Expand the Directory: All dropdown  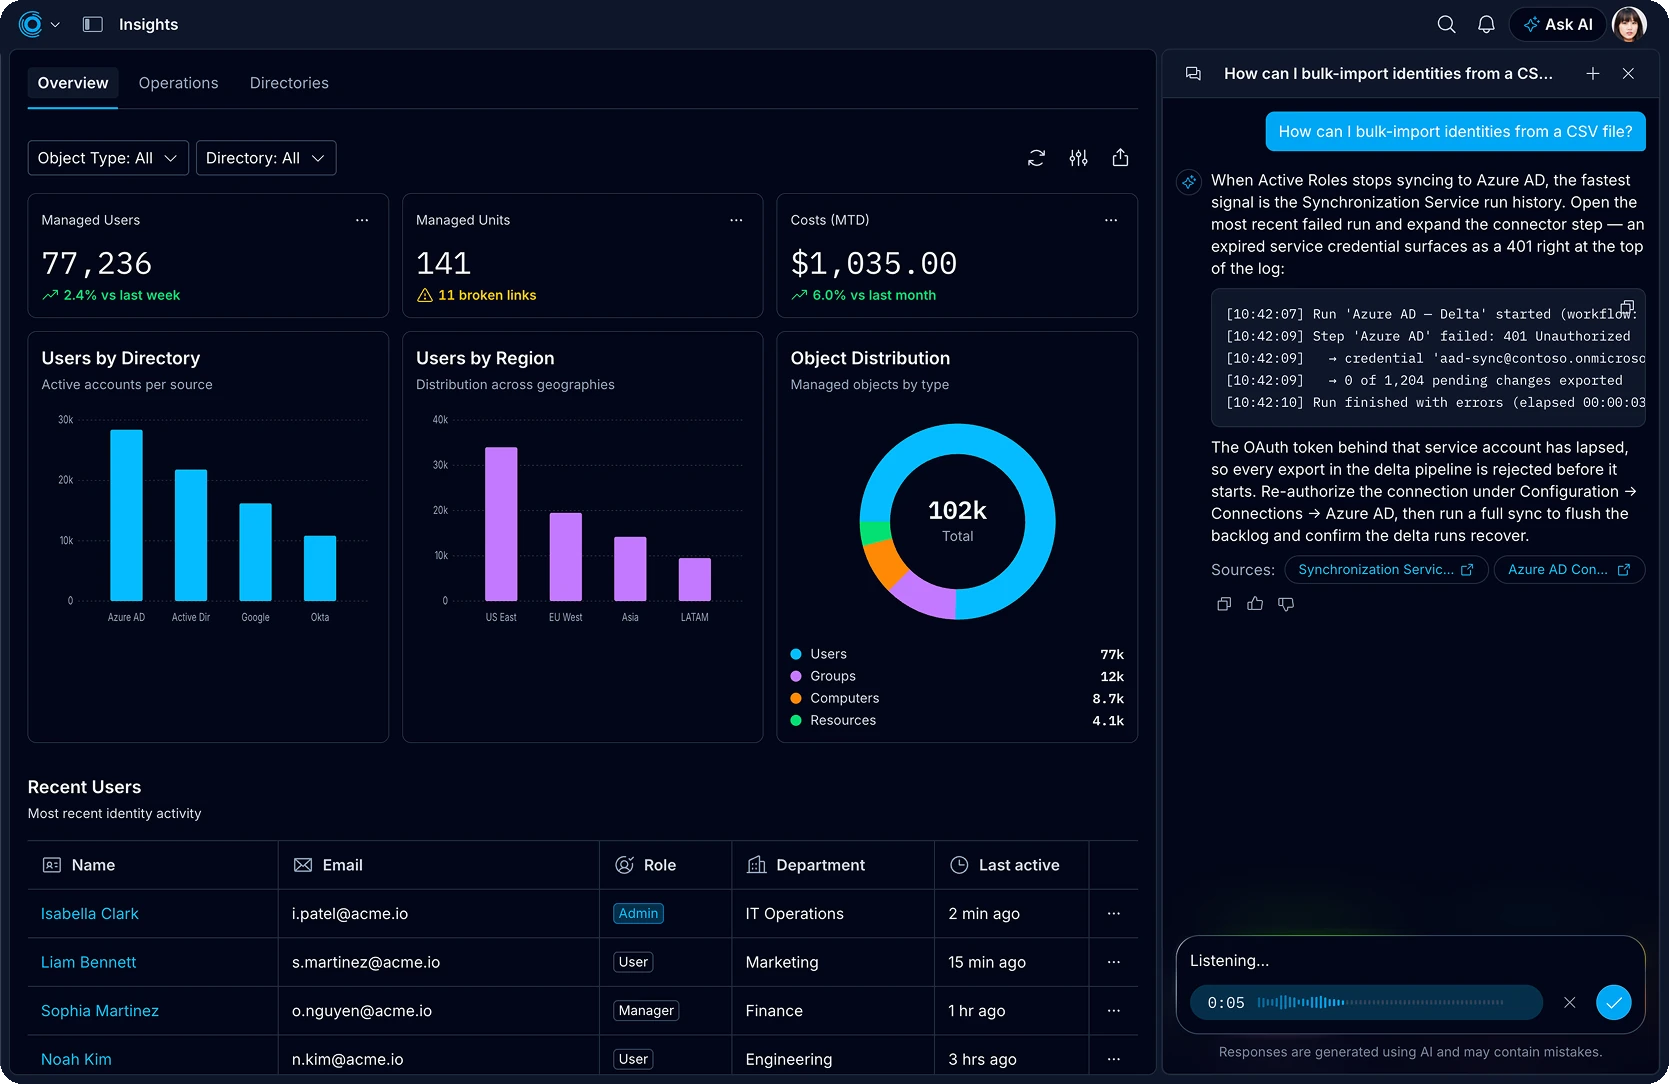266,158
